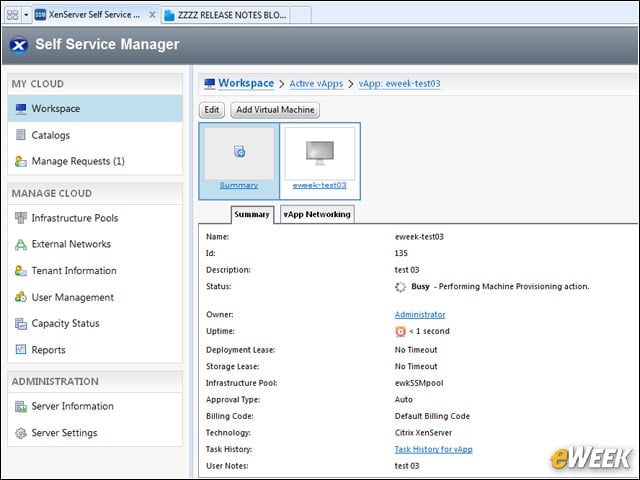Image resolution: width=640 pixels, height=480 pixels.
Task: Click the eweek-test03 link under thumbnail
Action: click(x=320, y=185)
